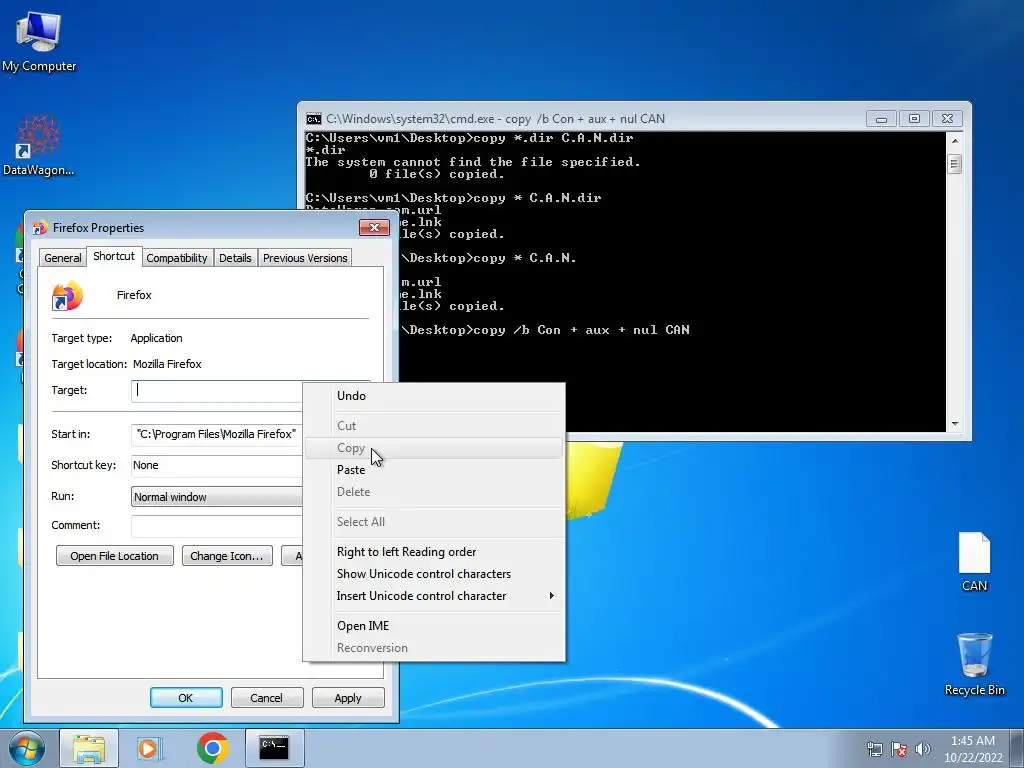Click OK in Firefox Properties

pos(186,697)
